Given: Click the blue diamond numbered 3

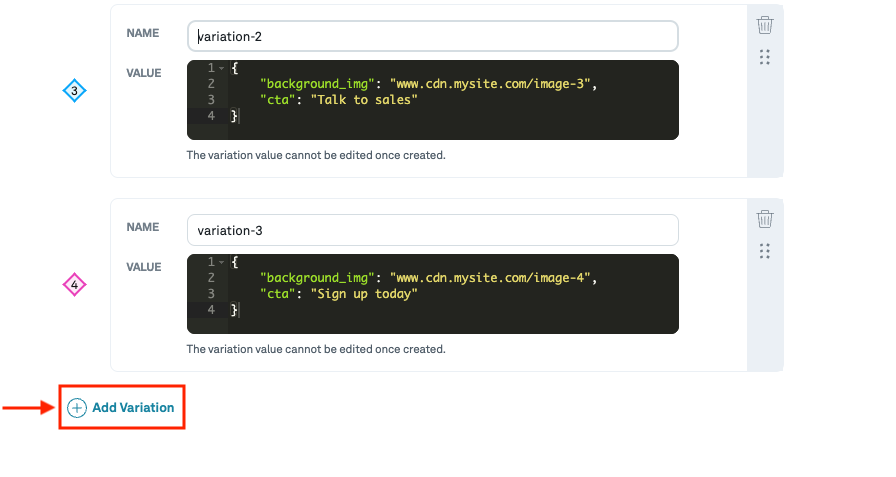Looking at the screenshot, I should coord(75,92).
